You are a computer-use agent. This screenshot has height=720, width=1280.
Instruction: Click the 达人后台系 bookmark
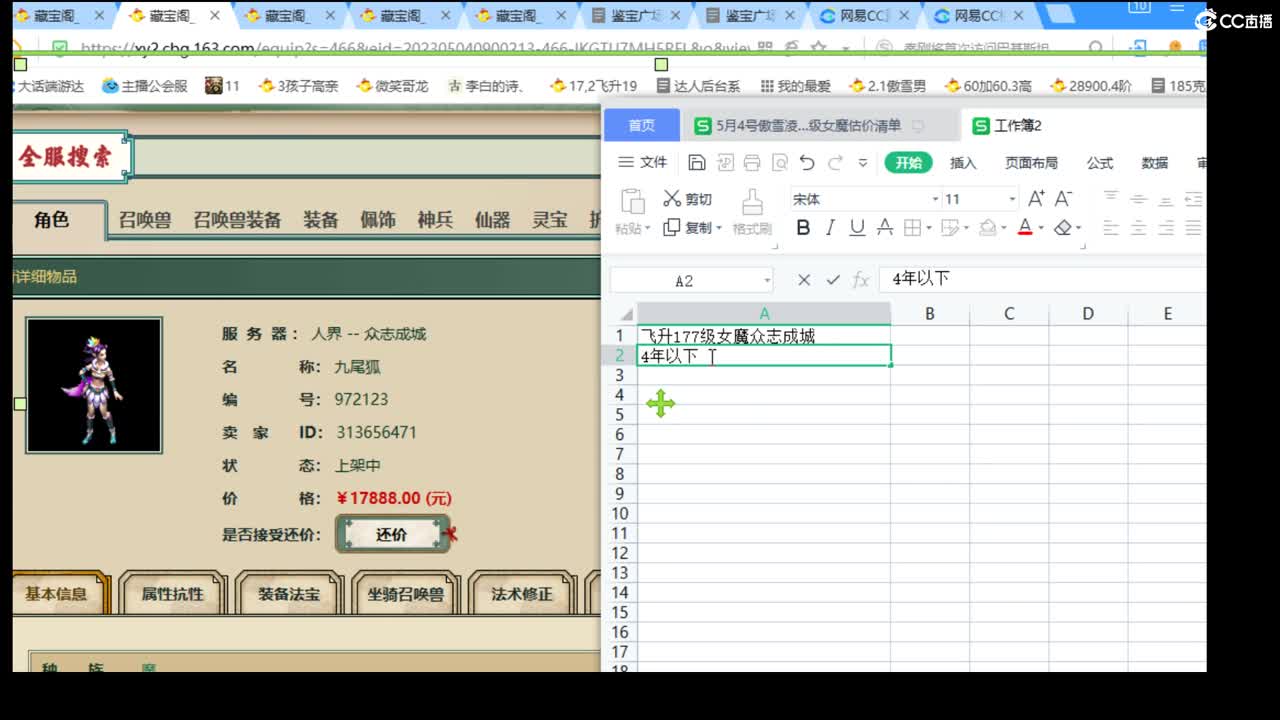coord(697,86)
